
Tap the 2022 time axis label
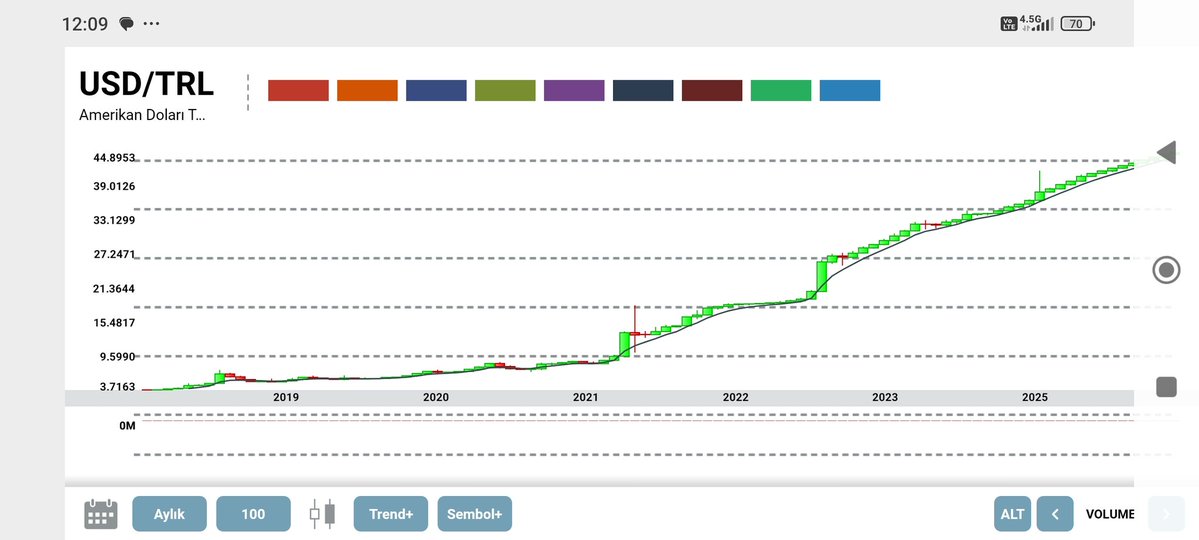pyautogui.click(x=736, y=398)
